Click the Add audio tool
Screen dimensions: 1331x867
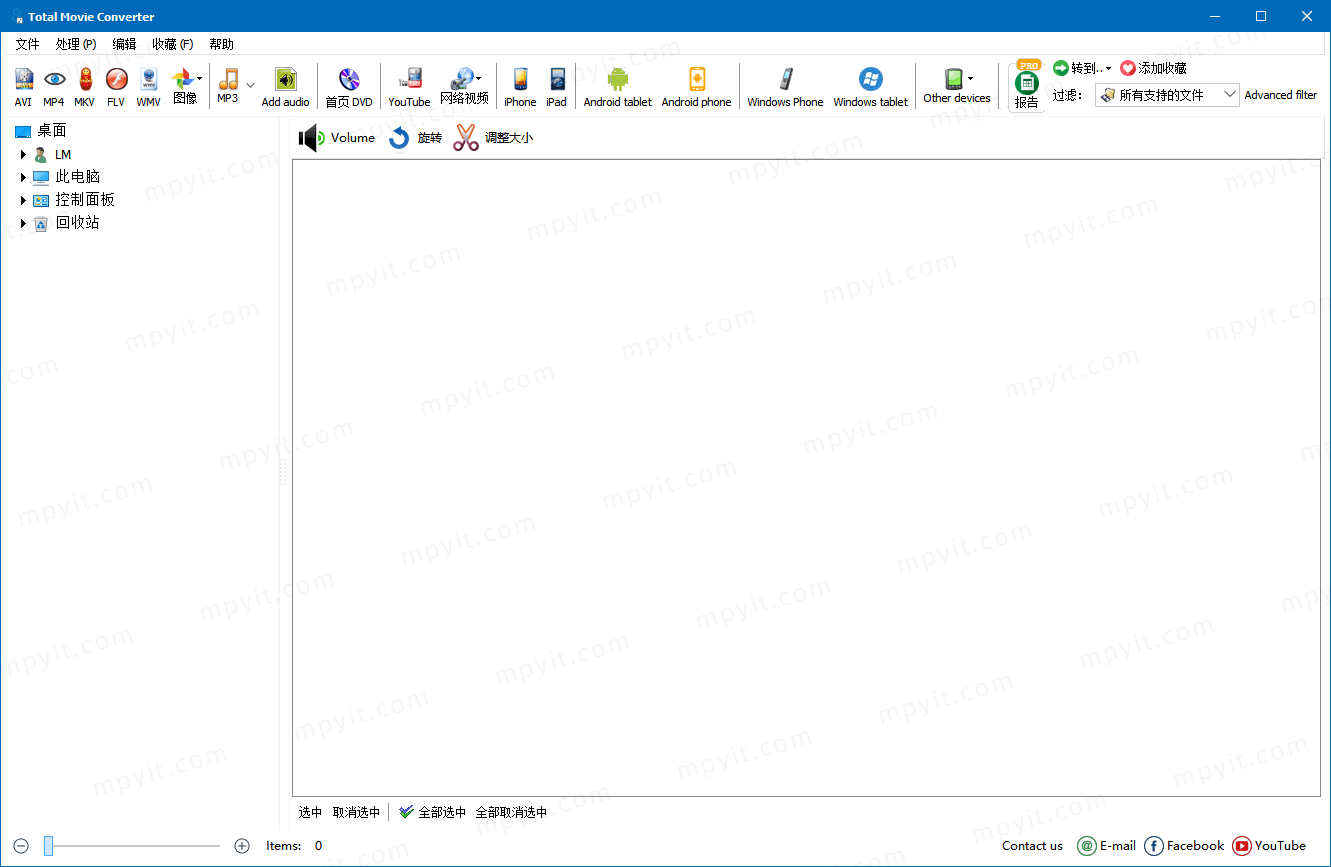[x=286, y=87]
